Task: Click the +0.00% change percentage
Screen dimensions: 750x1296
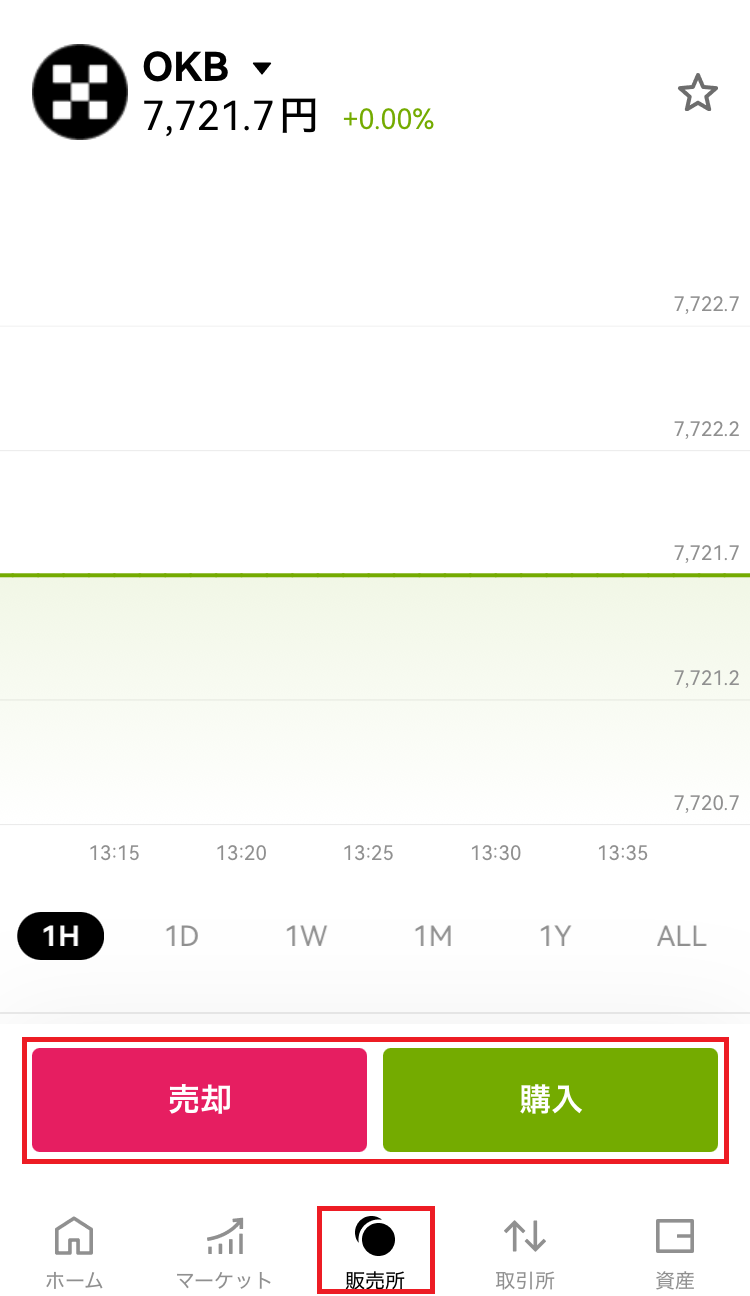Action: (388, 120)
